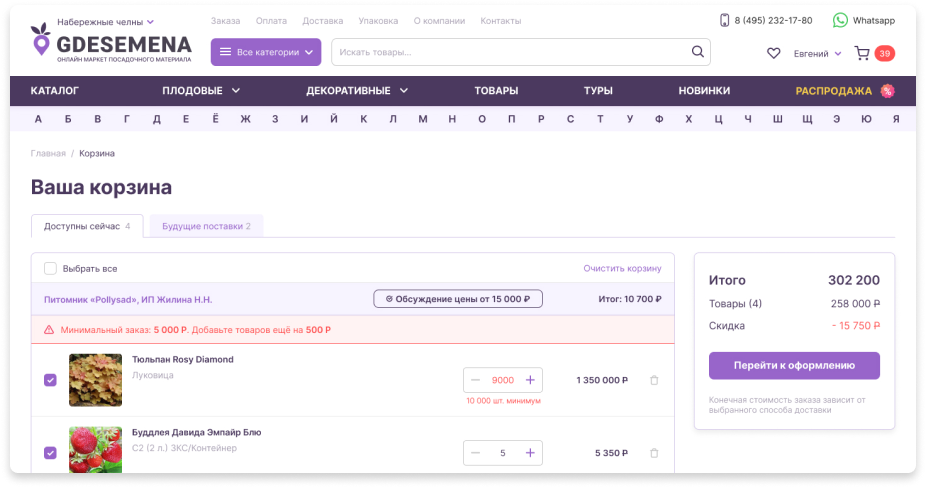Delete Тюльпан Rosy Diamond with trash icon
This screenshot has height=488, width=926.
coord(654,380)
